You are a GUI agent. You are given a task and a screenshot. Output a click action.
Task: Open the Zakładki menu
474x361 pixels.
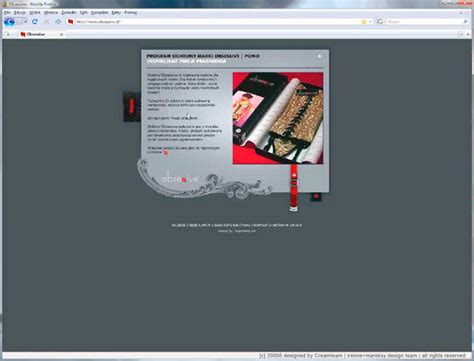(69, 12)
